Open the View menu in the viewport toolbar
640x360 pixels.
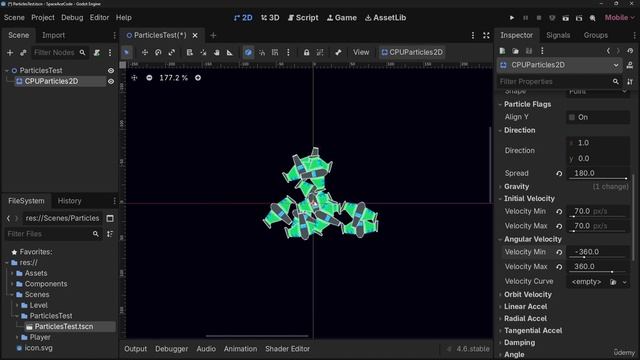point(361,52)
